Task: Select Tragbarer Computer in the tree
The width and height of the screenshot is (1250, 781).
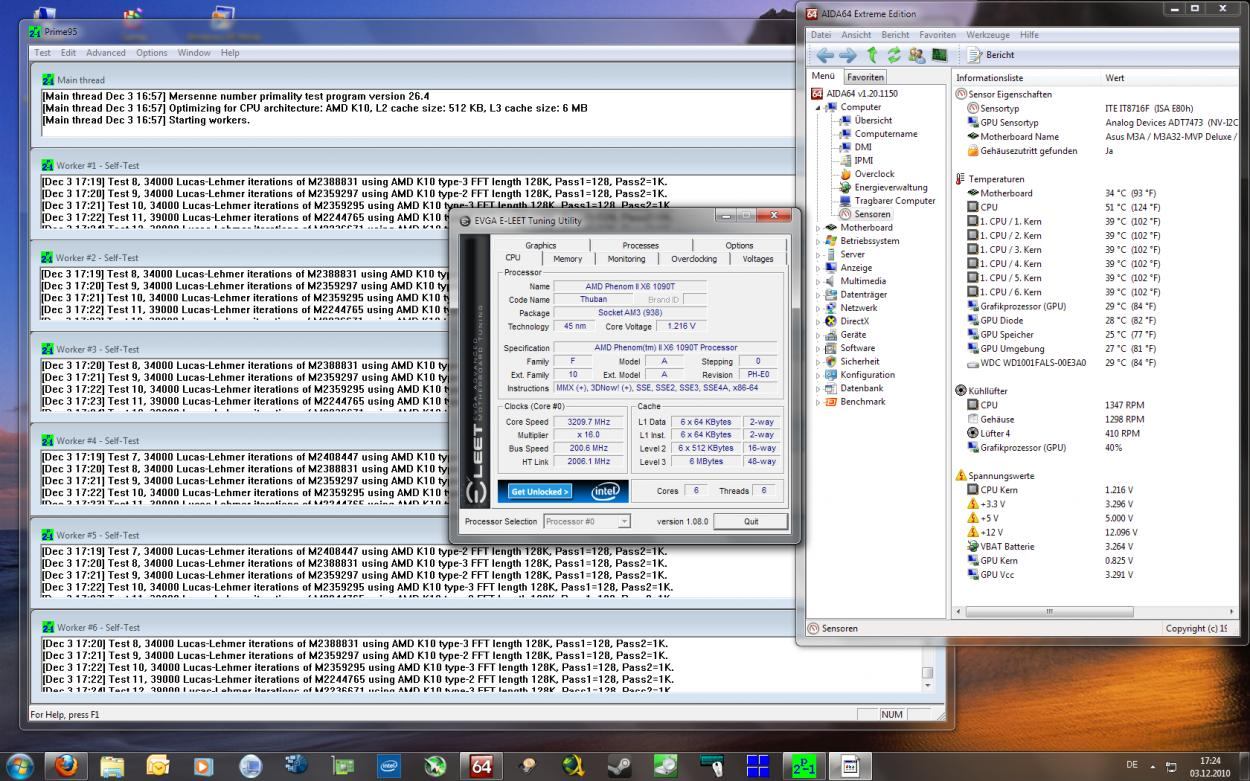Action: point(895,201)
